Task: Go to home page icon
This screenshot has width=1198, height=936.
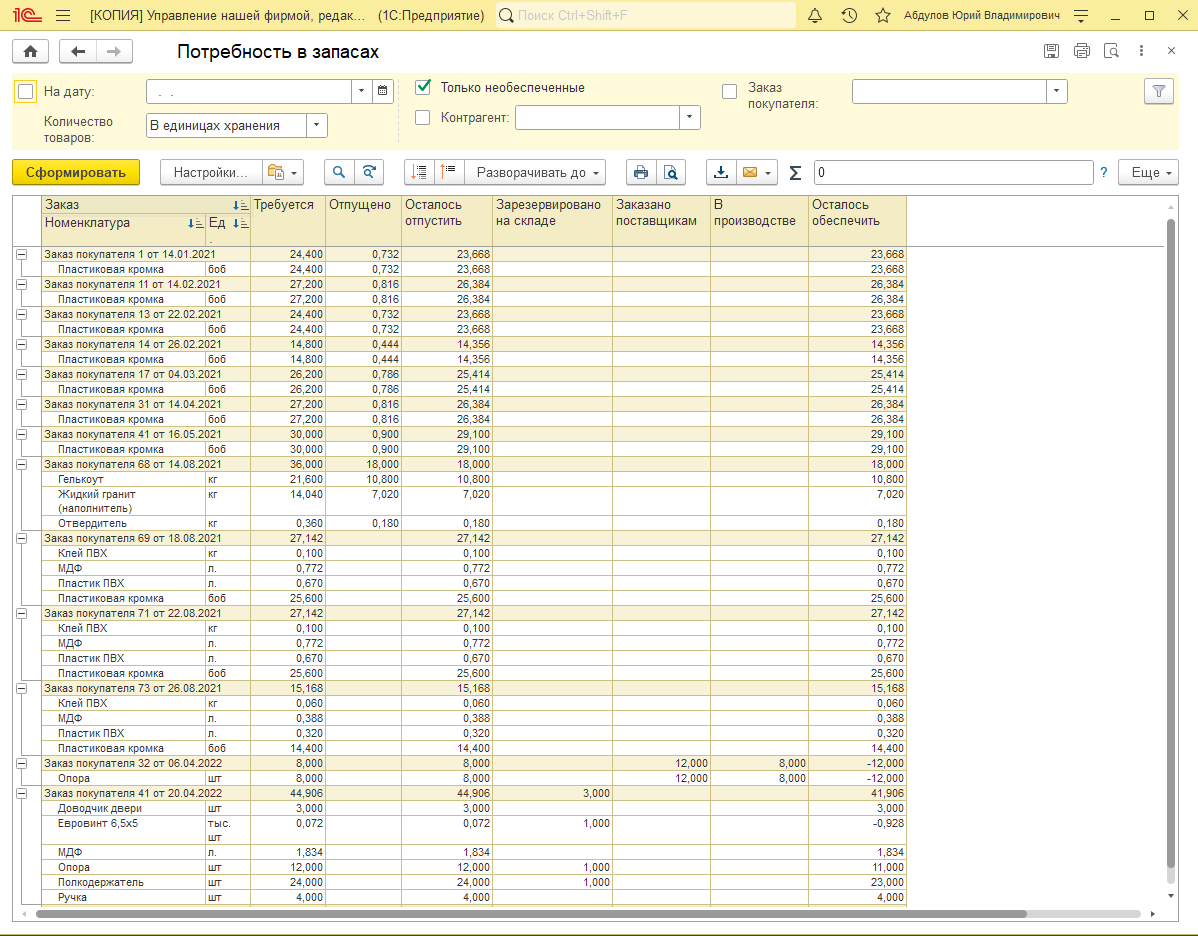Action: 31,51
